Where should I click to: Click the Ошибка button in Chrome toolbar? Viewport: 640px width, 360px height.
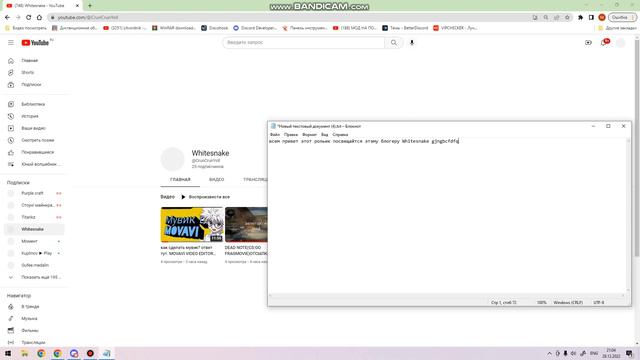(x=622, y=18)
